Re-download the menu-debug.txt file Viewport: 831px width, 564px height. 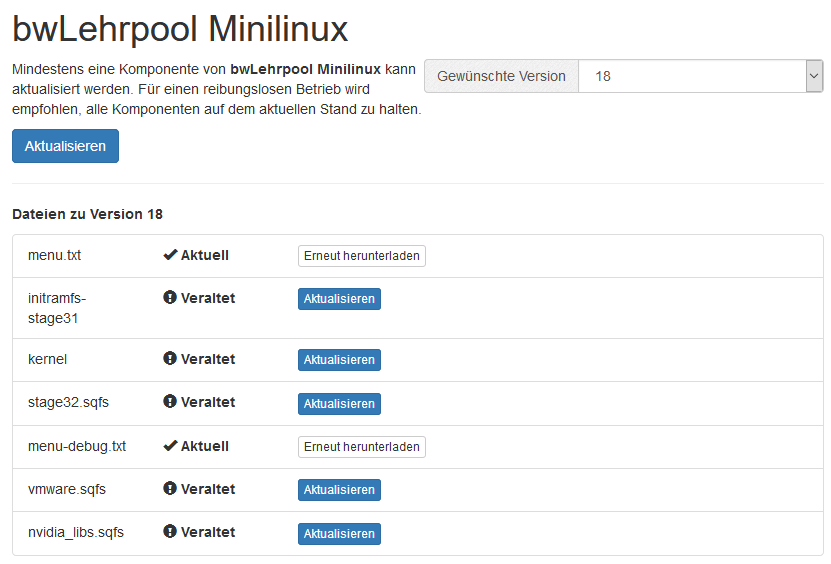[361, 447]
